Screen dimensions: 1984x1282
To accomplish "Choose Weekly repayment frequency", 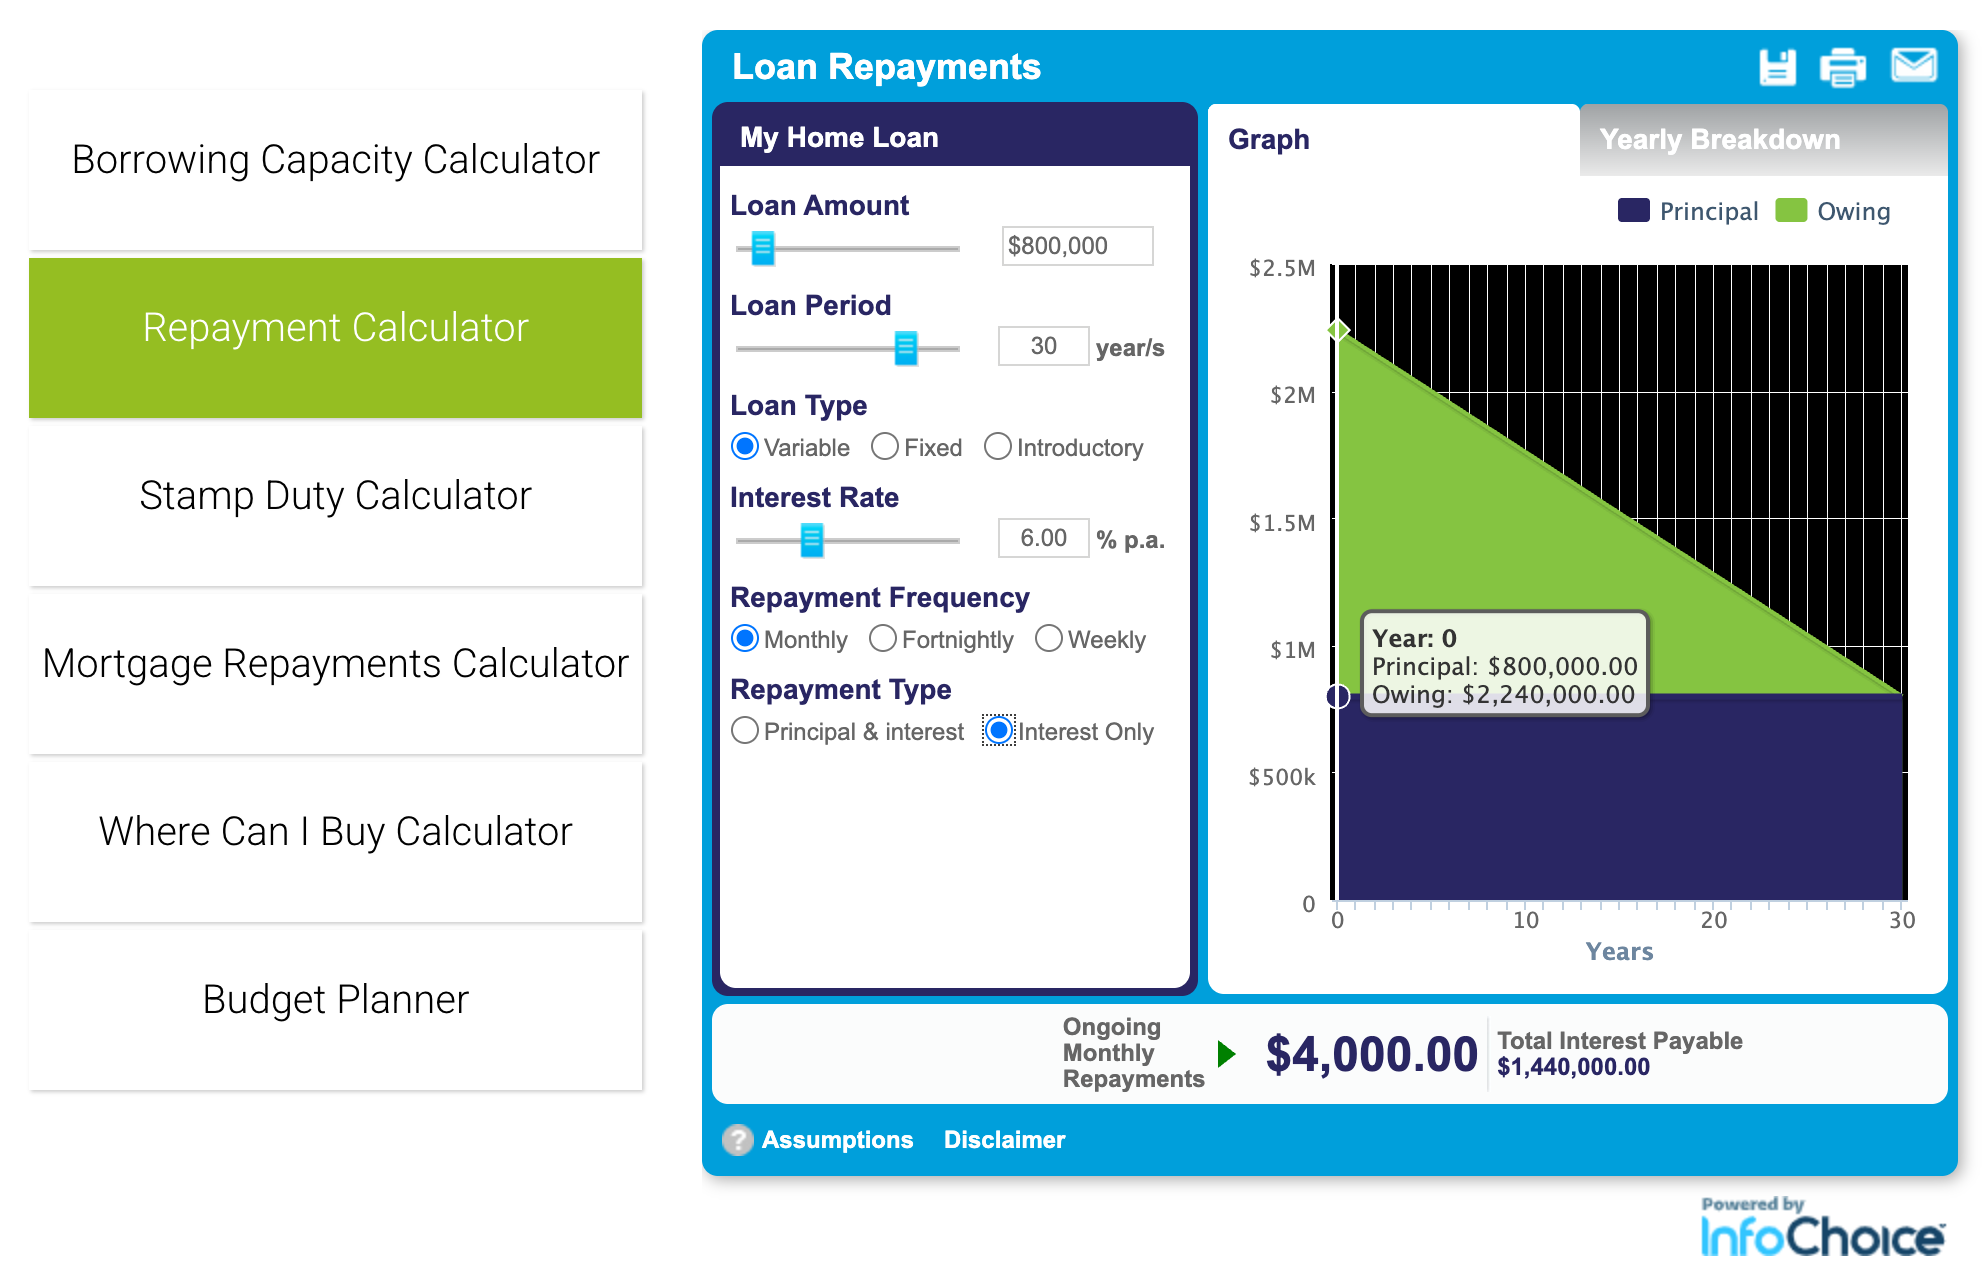I will click(x=1048, y=638).
